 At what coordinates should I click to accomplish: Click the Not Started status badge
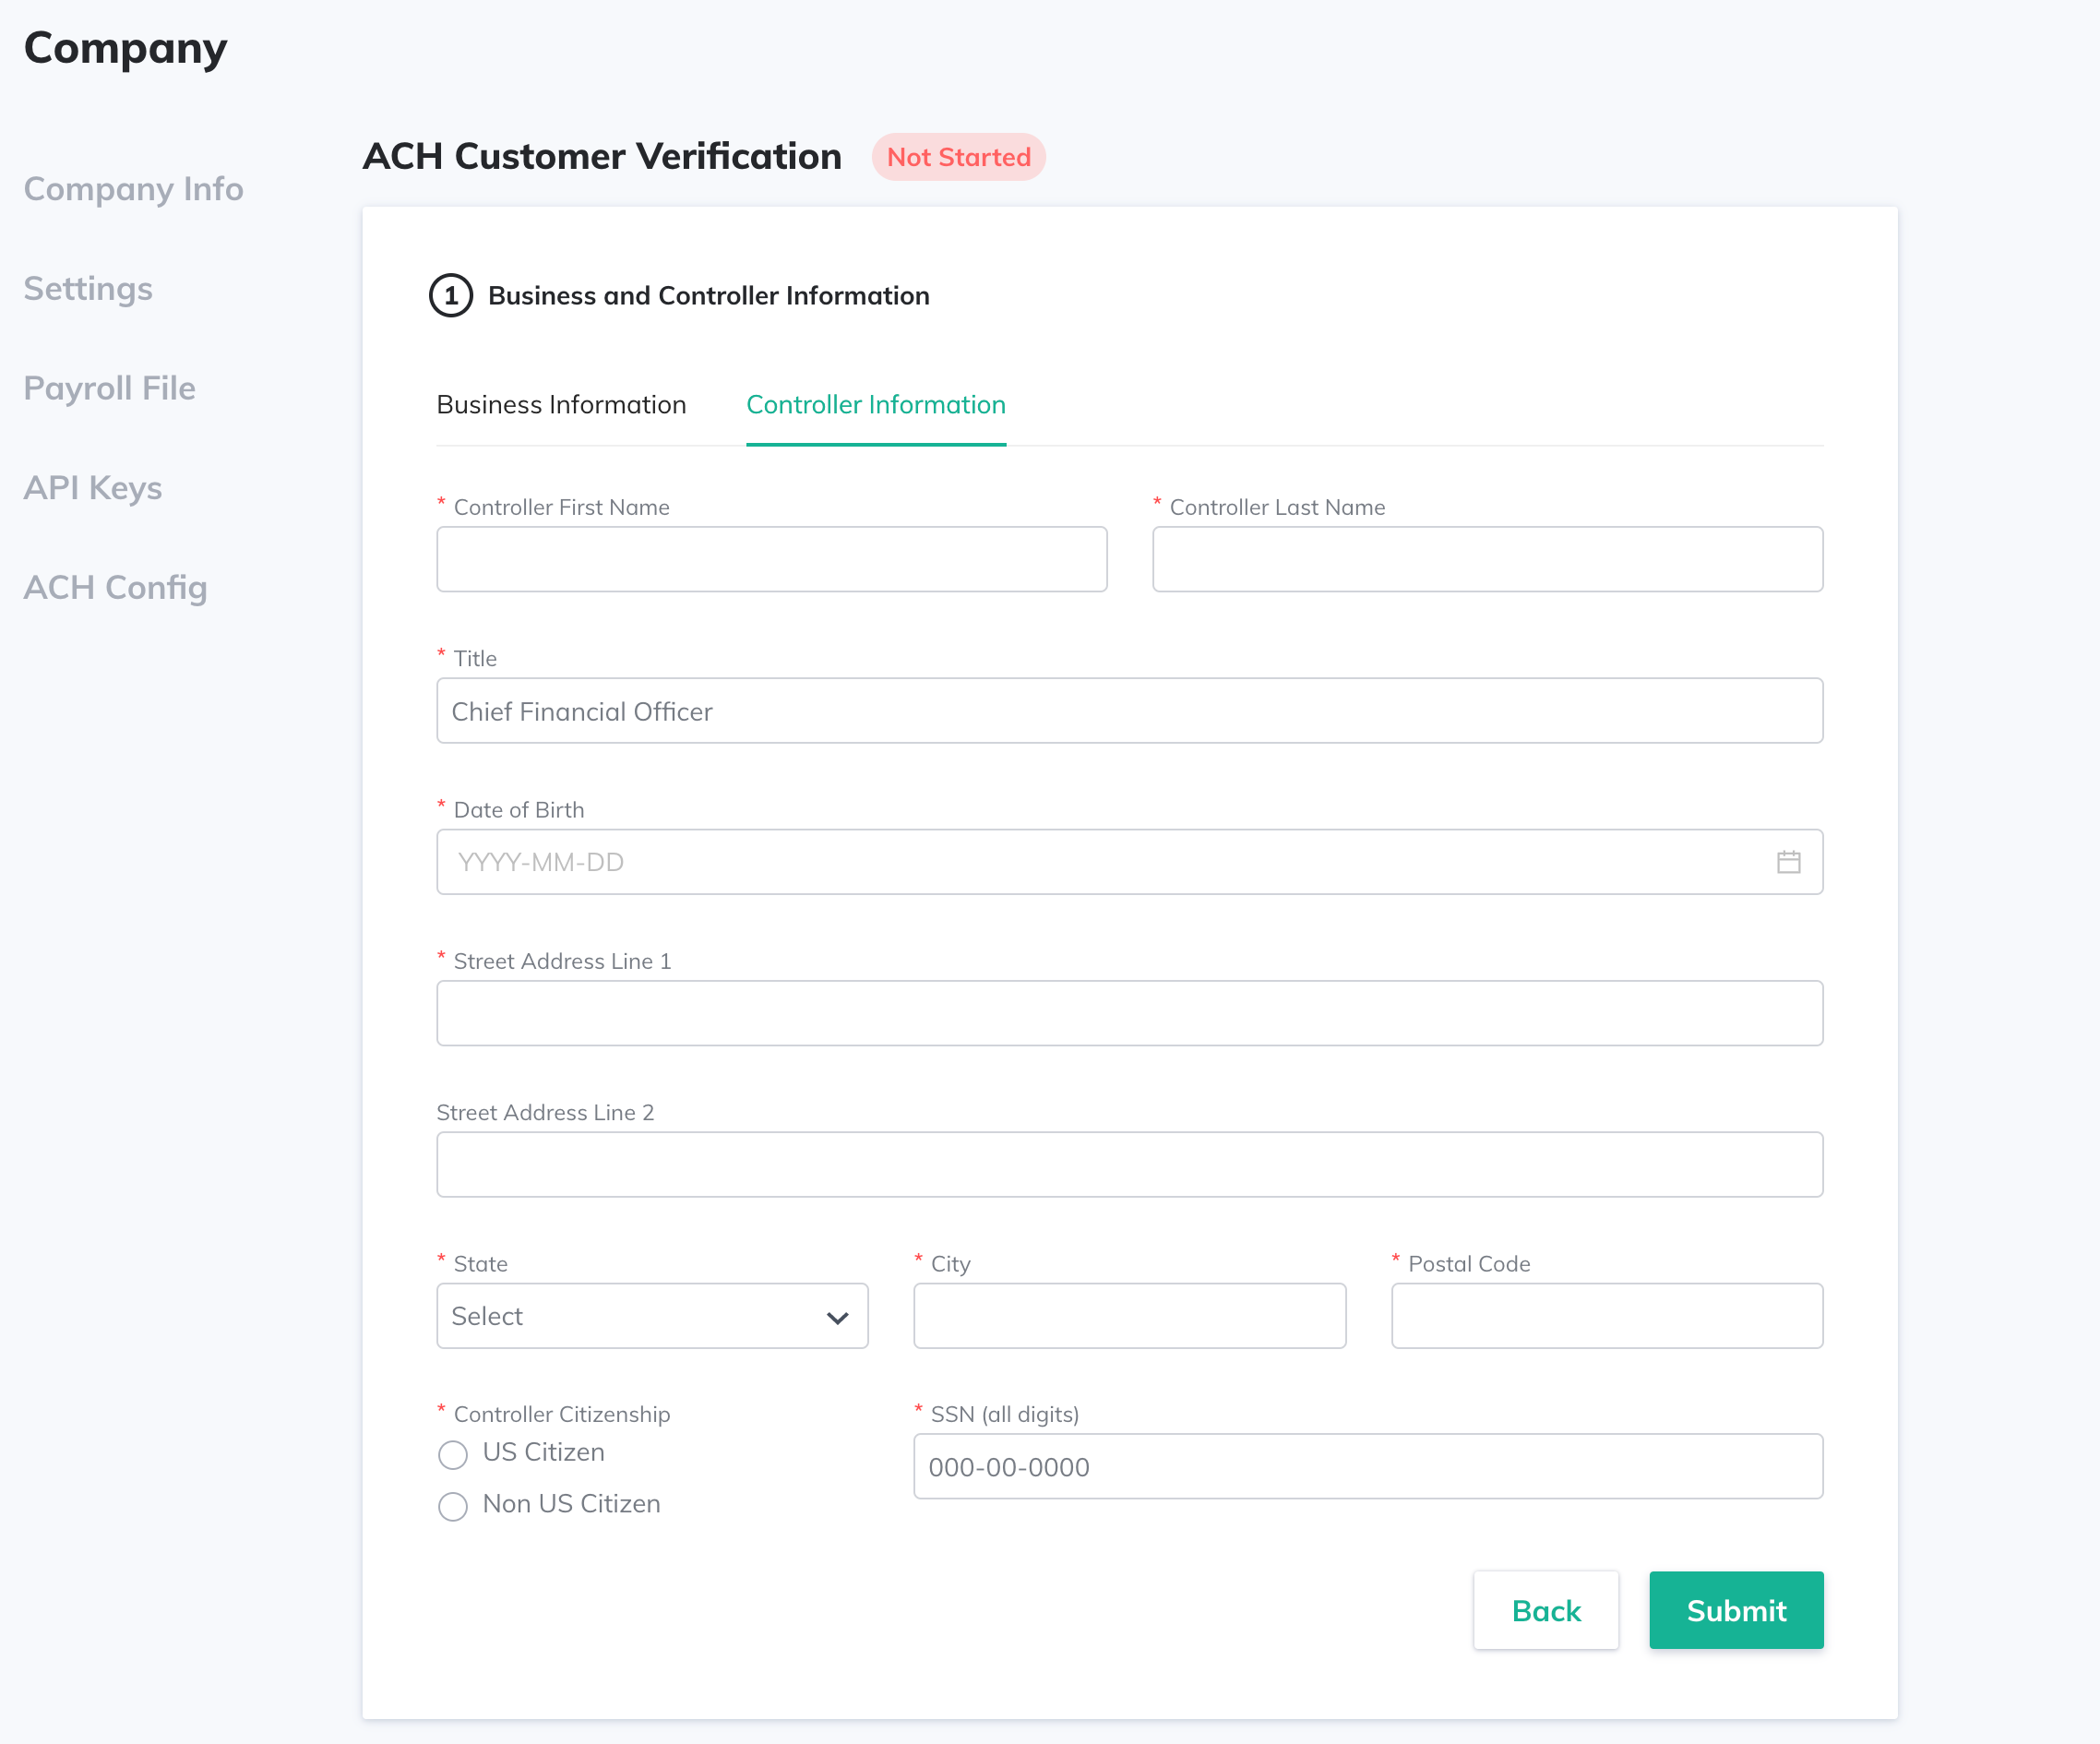[x=958, y=157]
